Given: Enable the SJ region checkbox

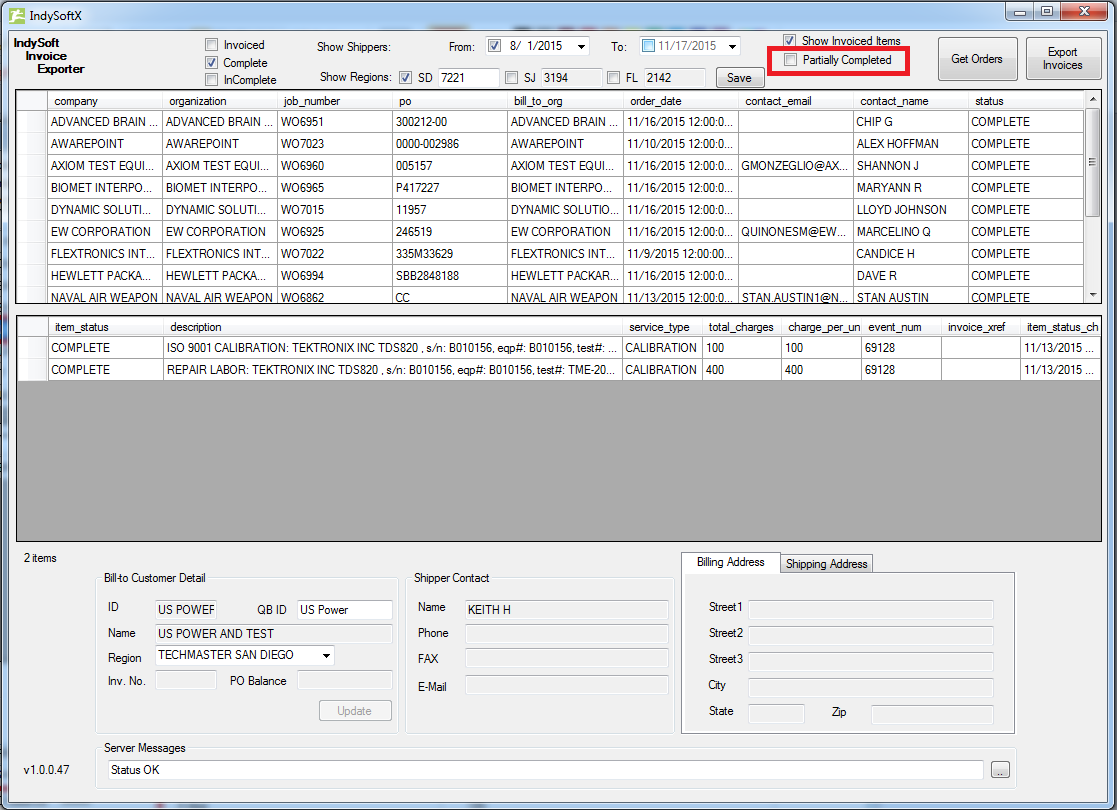Looking at the screenshot, I should (512, 77).
